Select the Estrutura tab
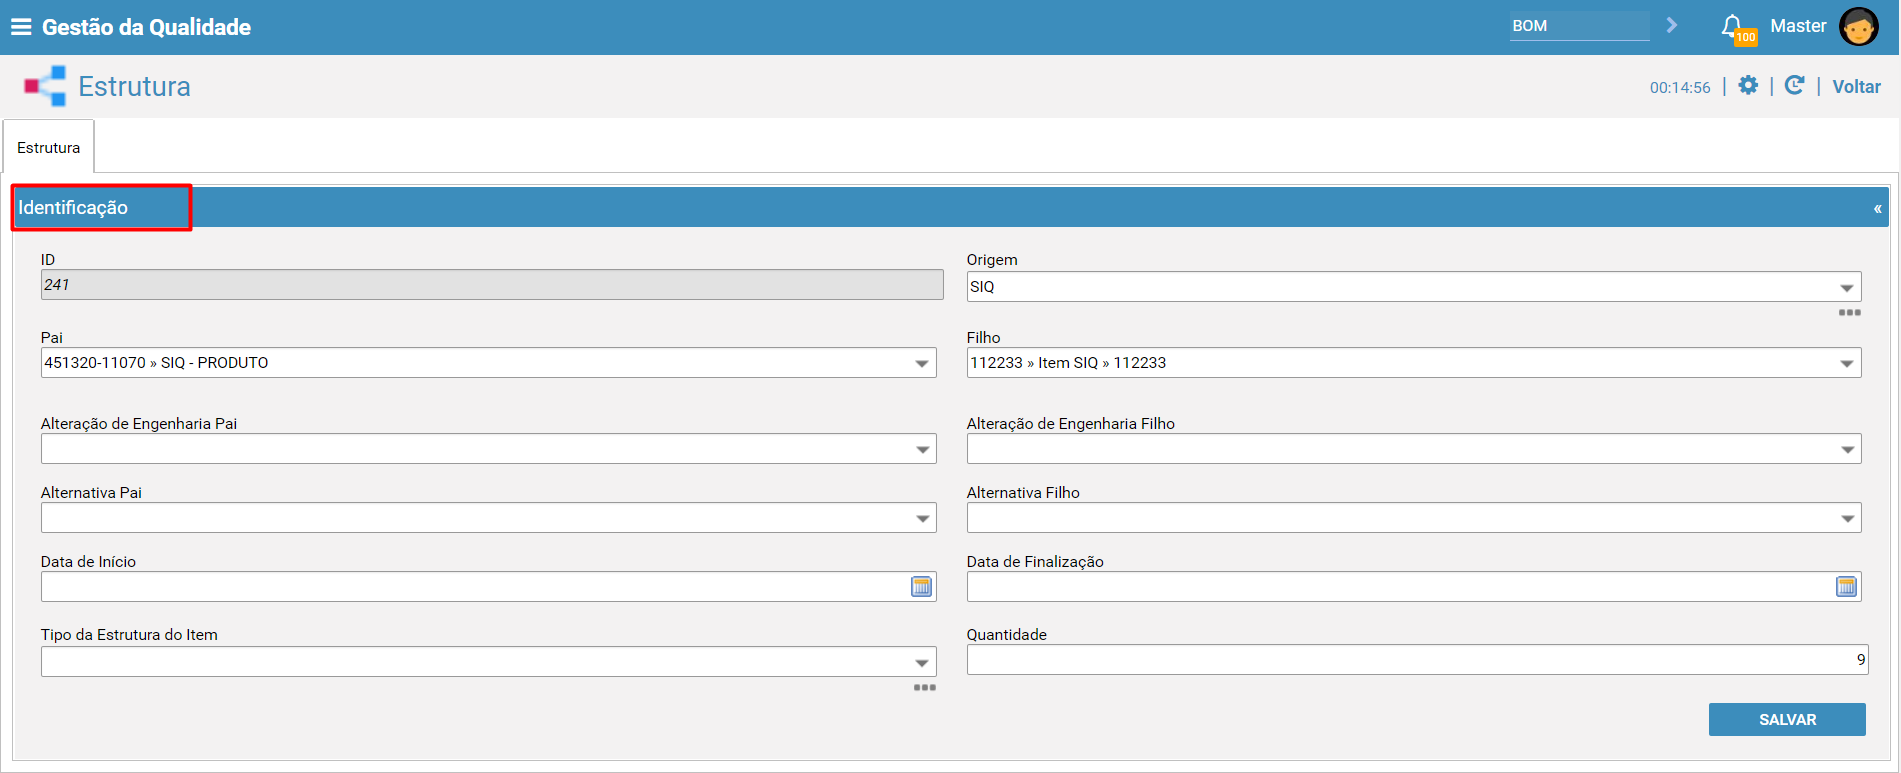 tap(49, 147)
